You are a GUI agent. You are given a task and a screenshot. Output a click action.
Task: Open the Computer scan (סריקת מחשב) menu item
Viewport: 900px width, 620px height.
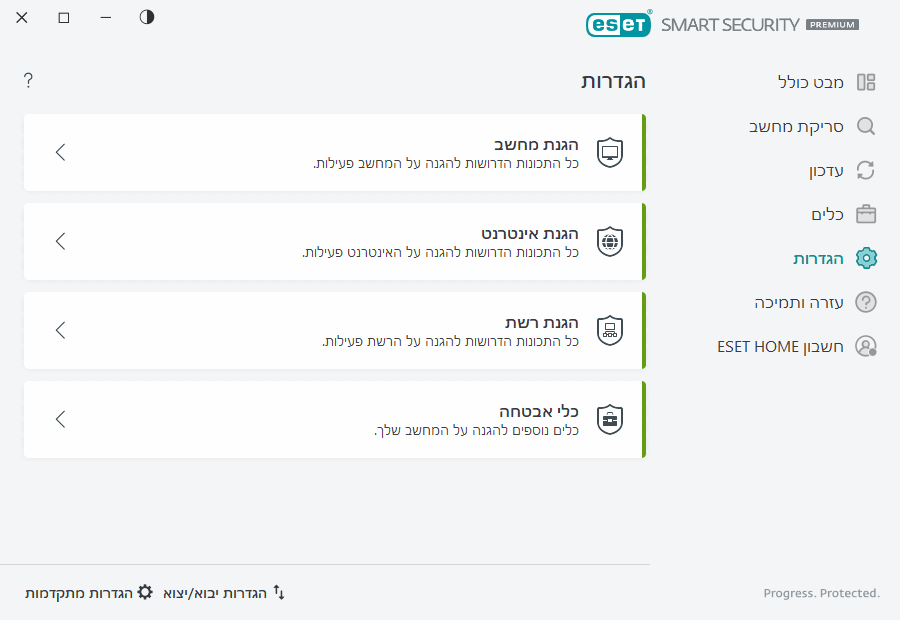pyautogui.click(x=797, y=126)
